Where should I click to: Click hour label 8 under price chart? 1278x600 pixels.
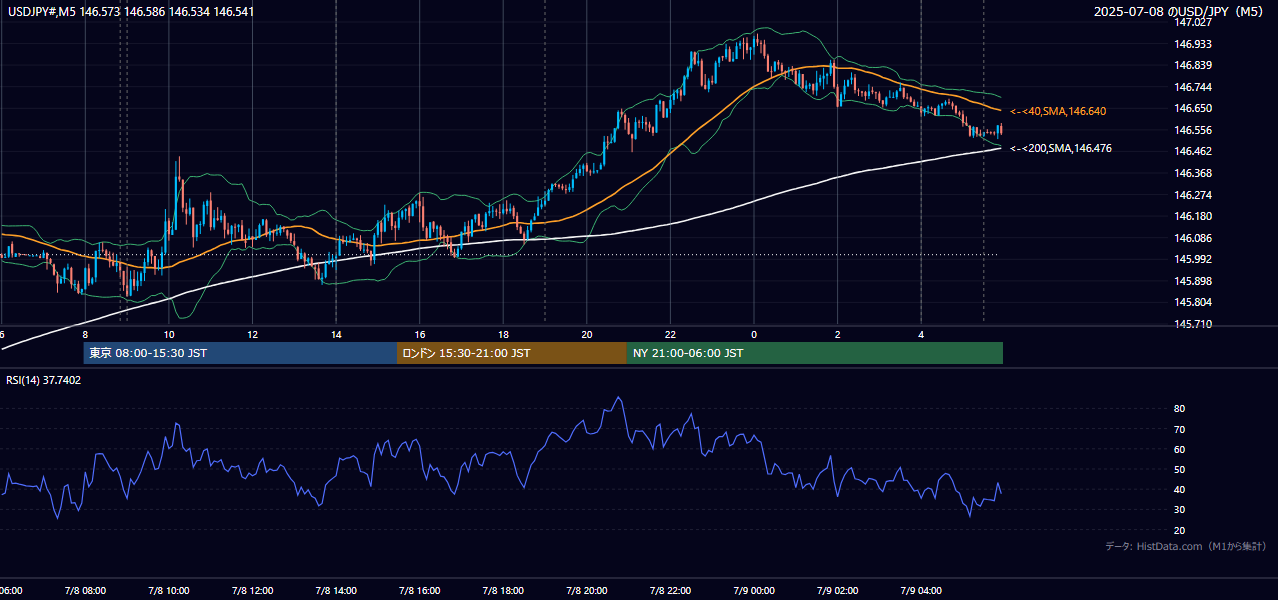click(85, 334)
